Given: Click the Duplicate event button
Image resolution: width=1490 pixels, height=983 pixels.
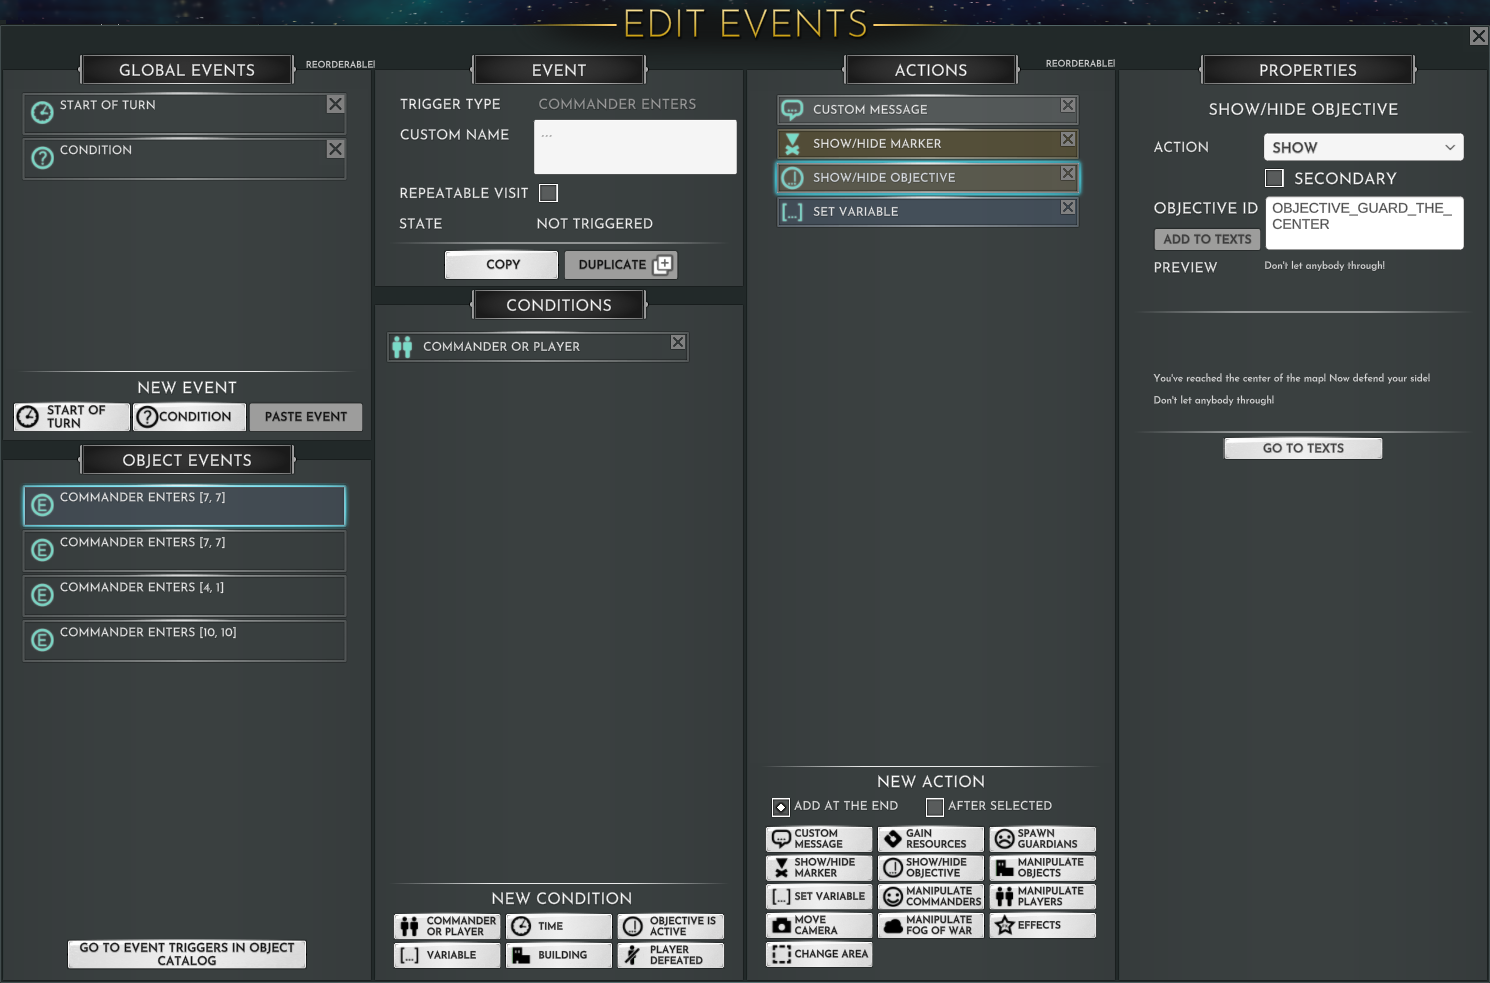Looking at the screenshot, I should pyautogui.click(x=621, y=265).
